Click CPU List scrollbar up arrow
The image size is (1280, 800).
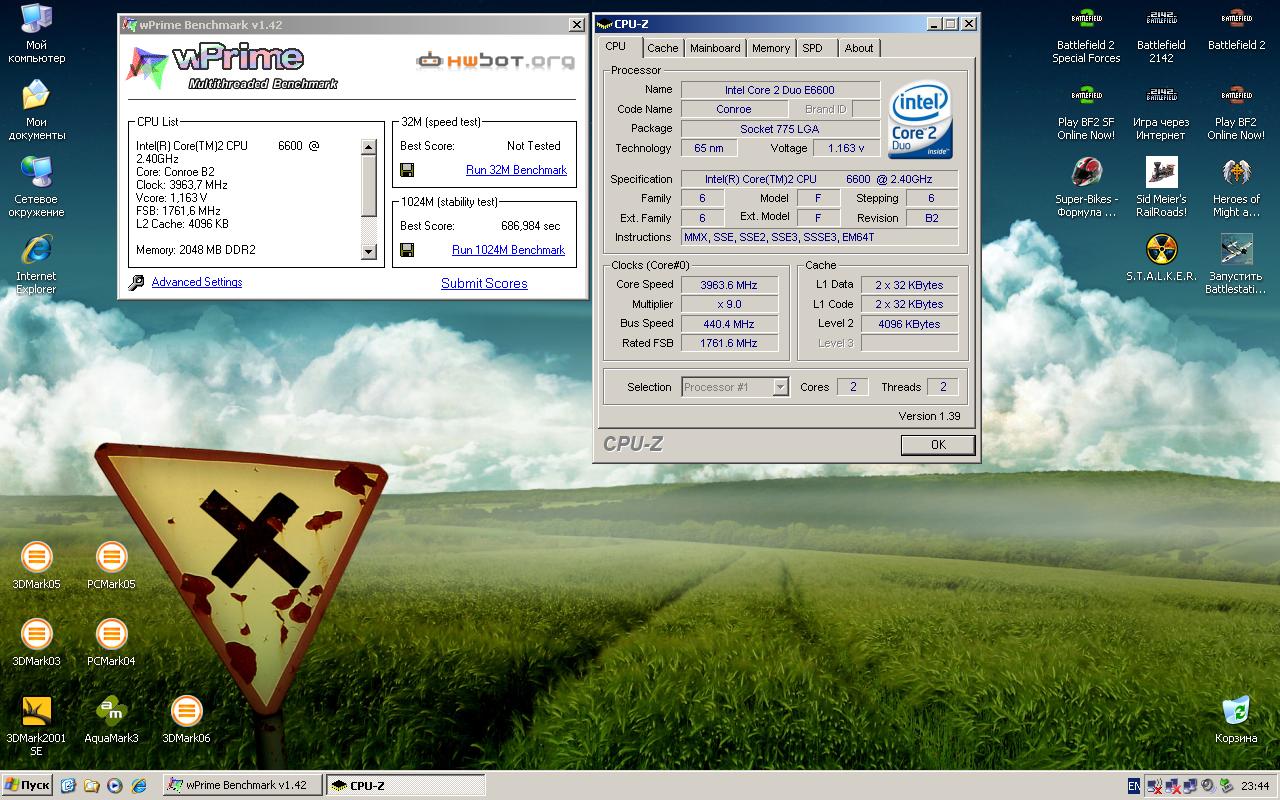pos(368,147)
